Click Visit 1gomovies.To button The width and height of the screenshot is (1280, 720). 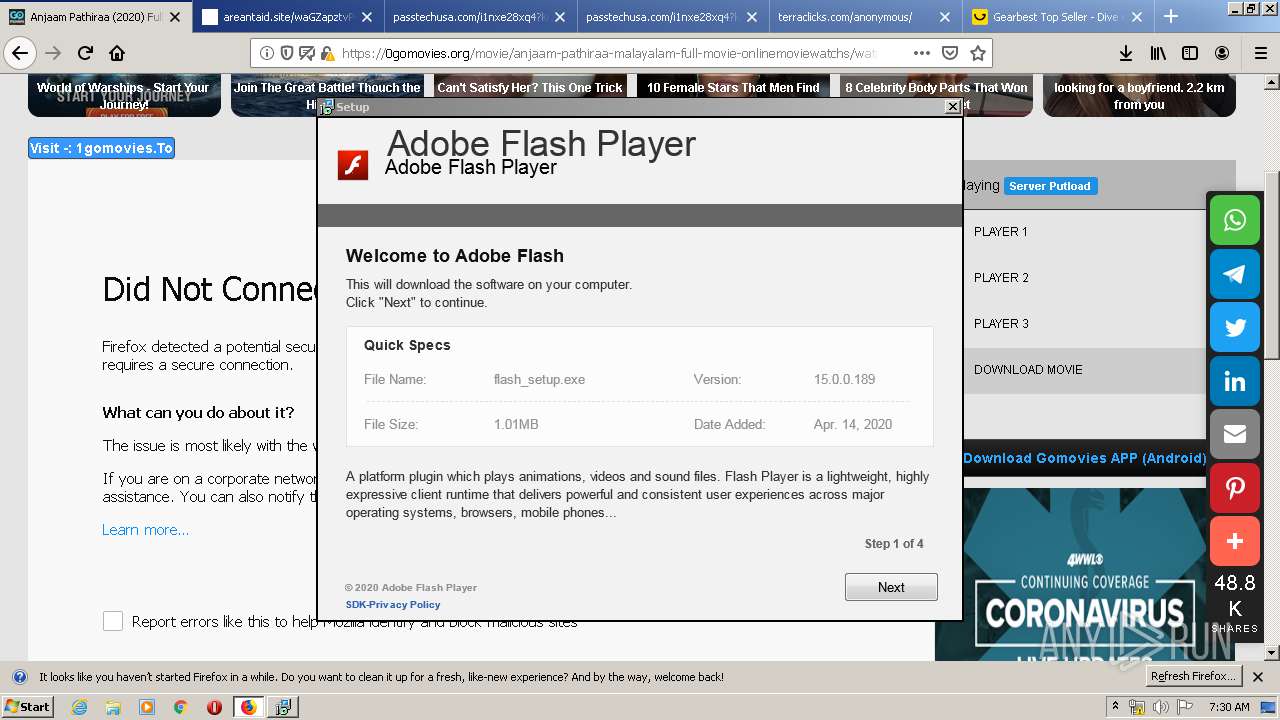(x=101, y=148)
